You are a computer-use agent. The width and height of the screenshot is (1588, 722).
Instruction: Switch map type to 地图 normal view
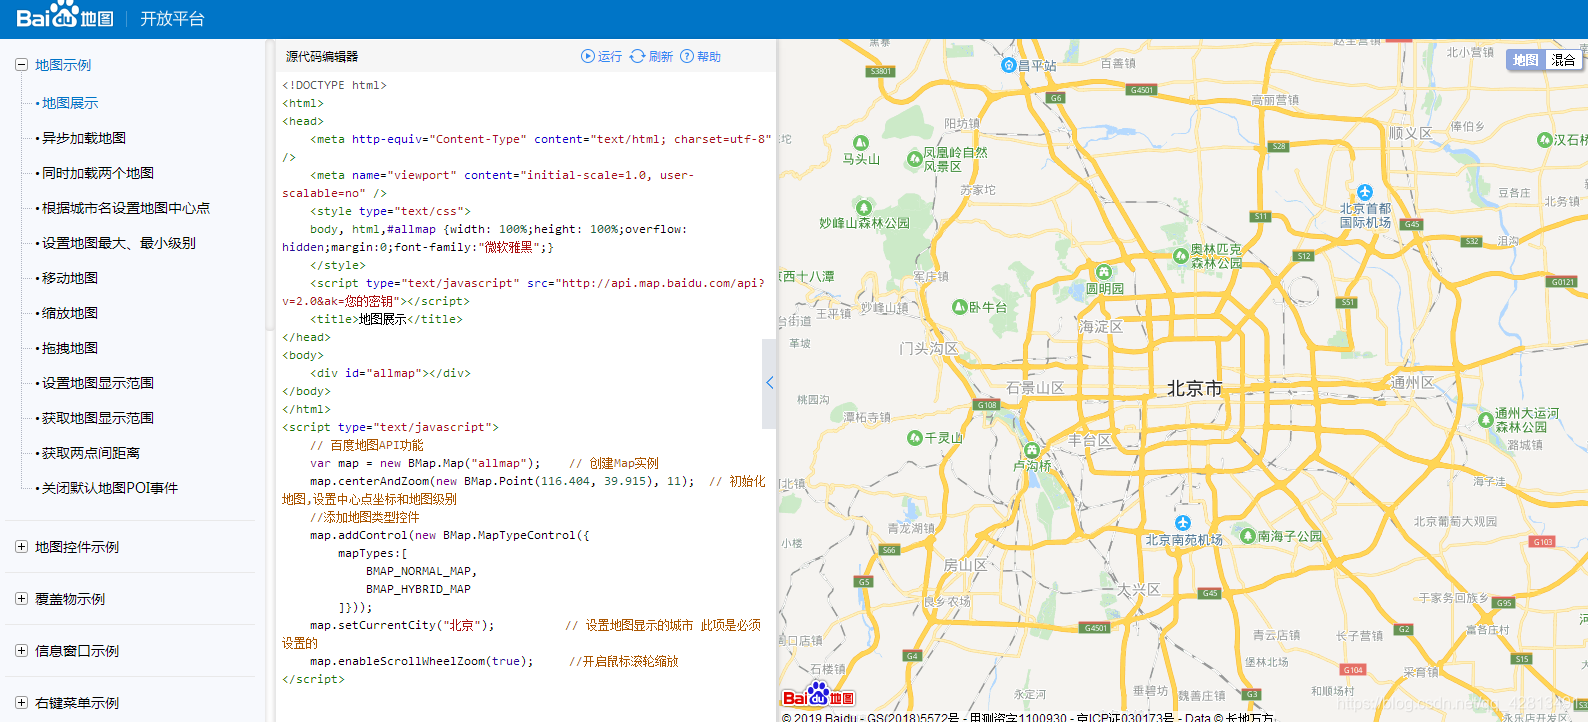(x=1526, y=60)
